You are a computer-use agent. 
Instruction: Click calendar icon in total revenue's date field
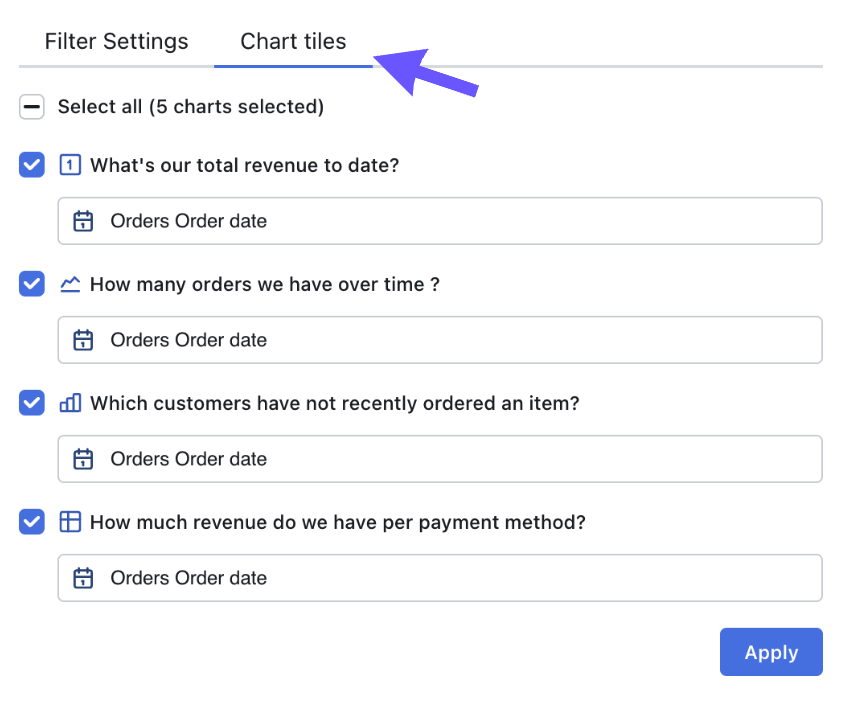click(x=83, y=221)
